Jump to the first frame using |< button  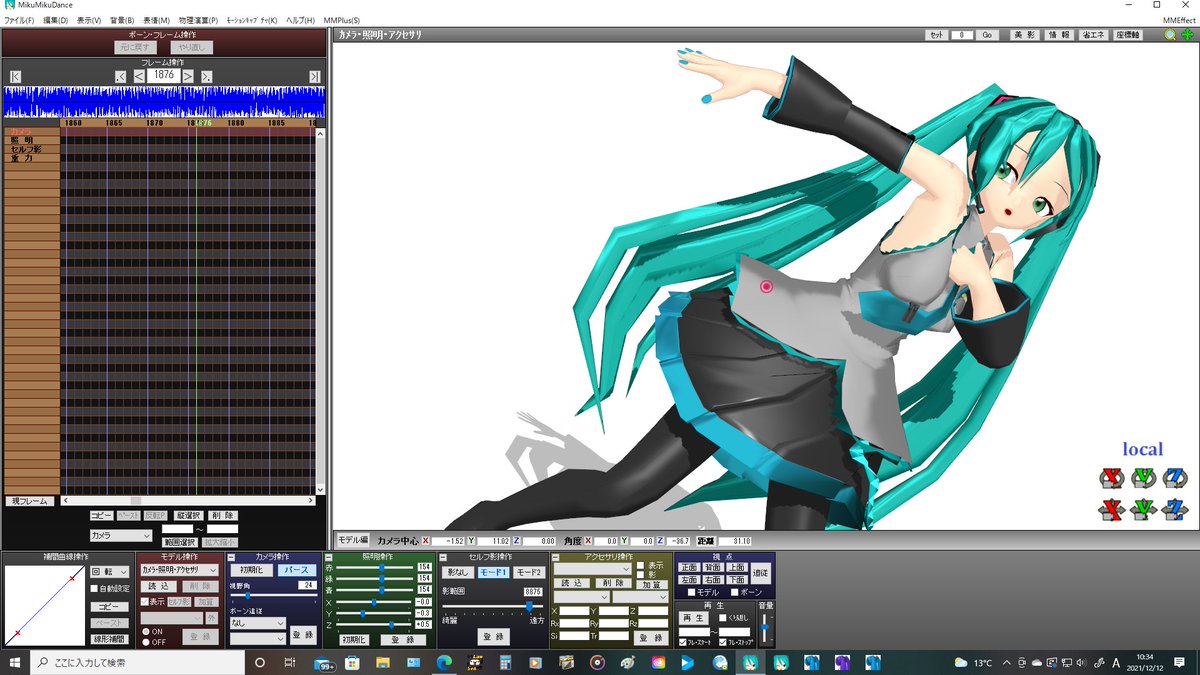pyautogui.click(x=15, y=76)
